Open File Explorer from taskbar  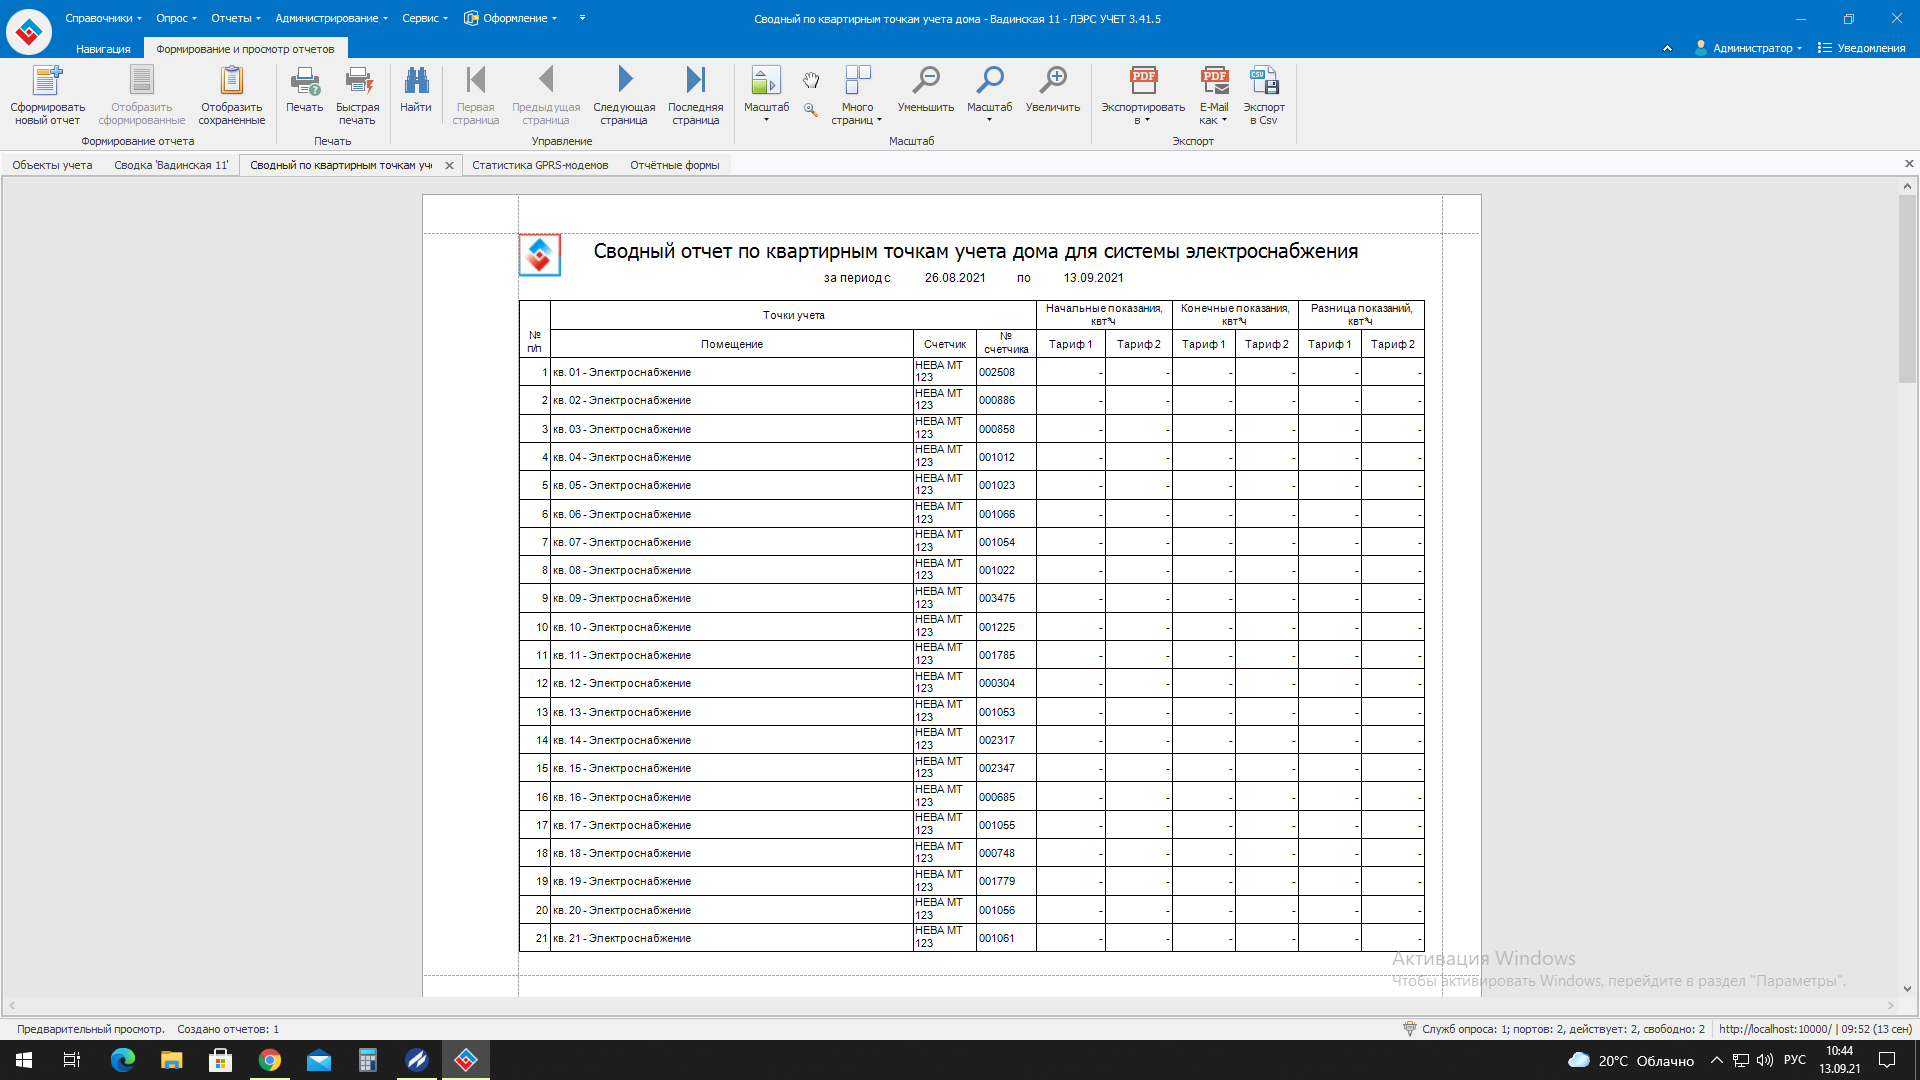(171, 1060)
